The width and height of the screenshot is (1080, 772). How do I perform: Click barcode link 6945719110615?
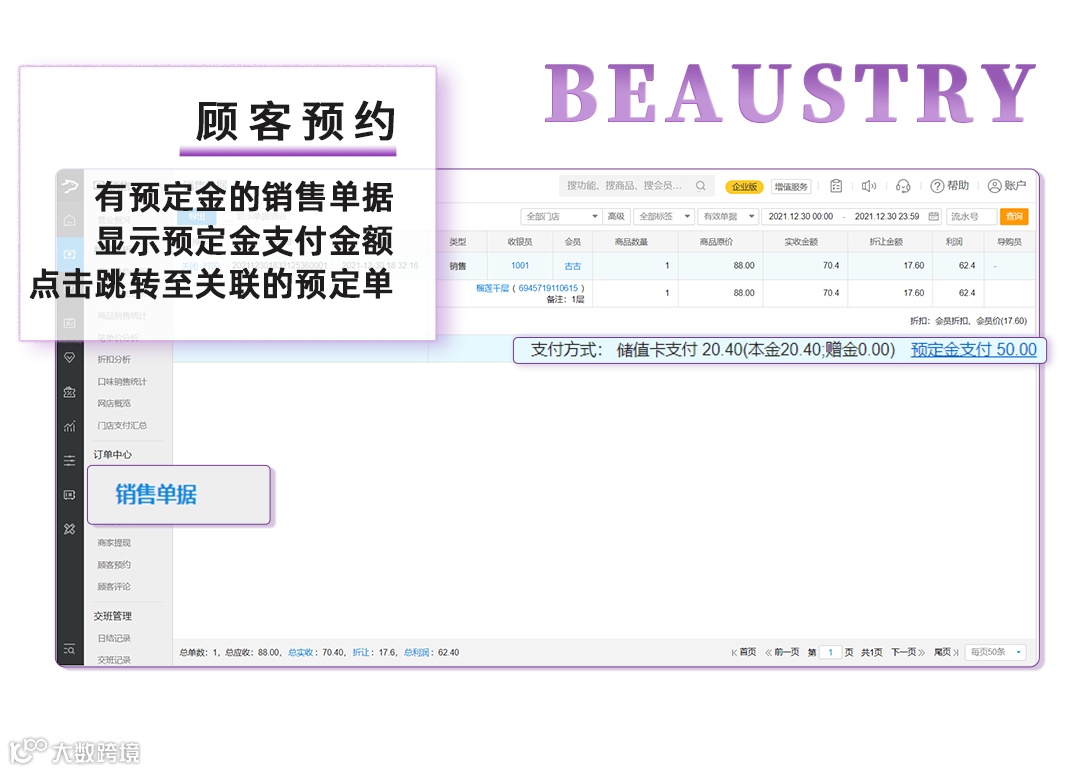click(x=548, y=288)
